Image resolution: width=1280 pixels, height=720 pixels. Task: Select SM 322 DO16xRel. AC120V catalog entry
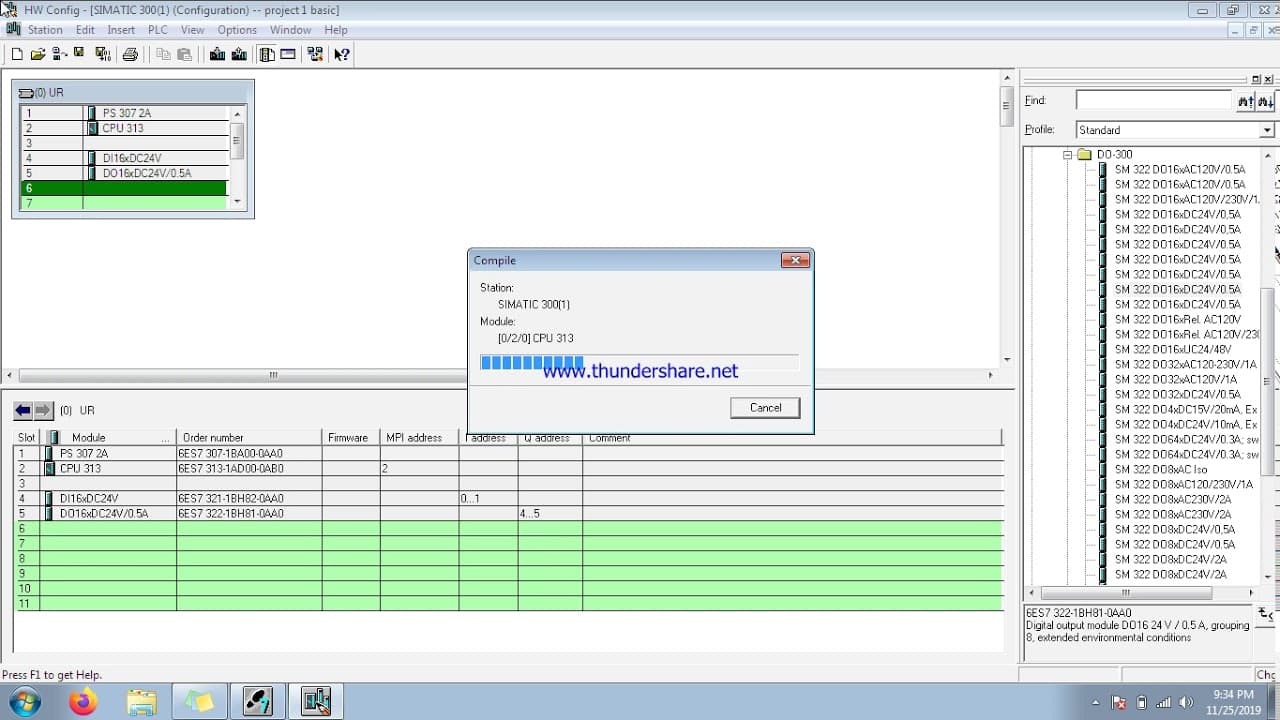1177,320
